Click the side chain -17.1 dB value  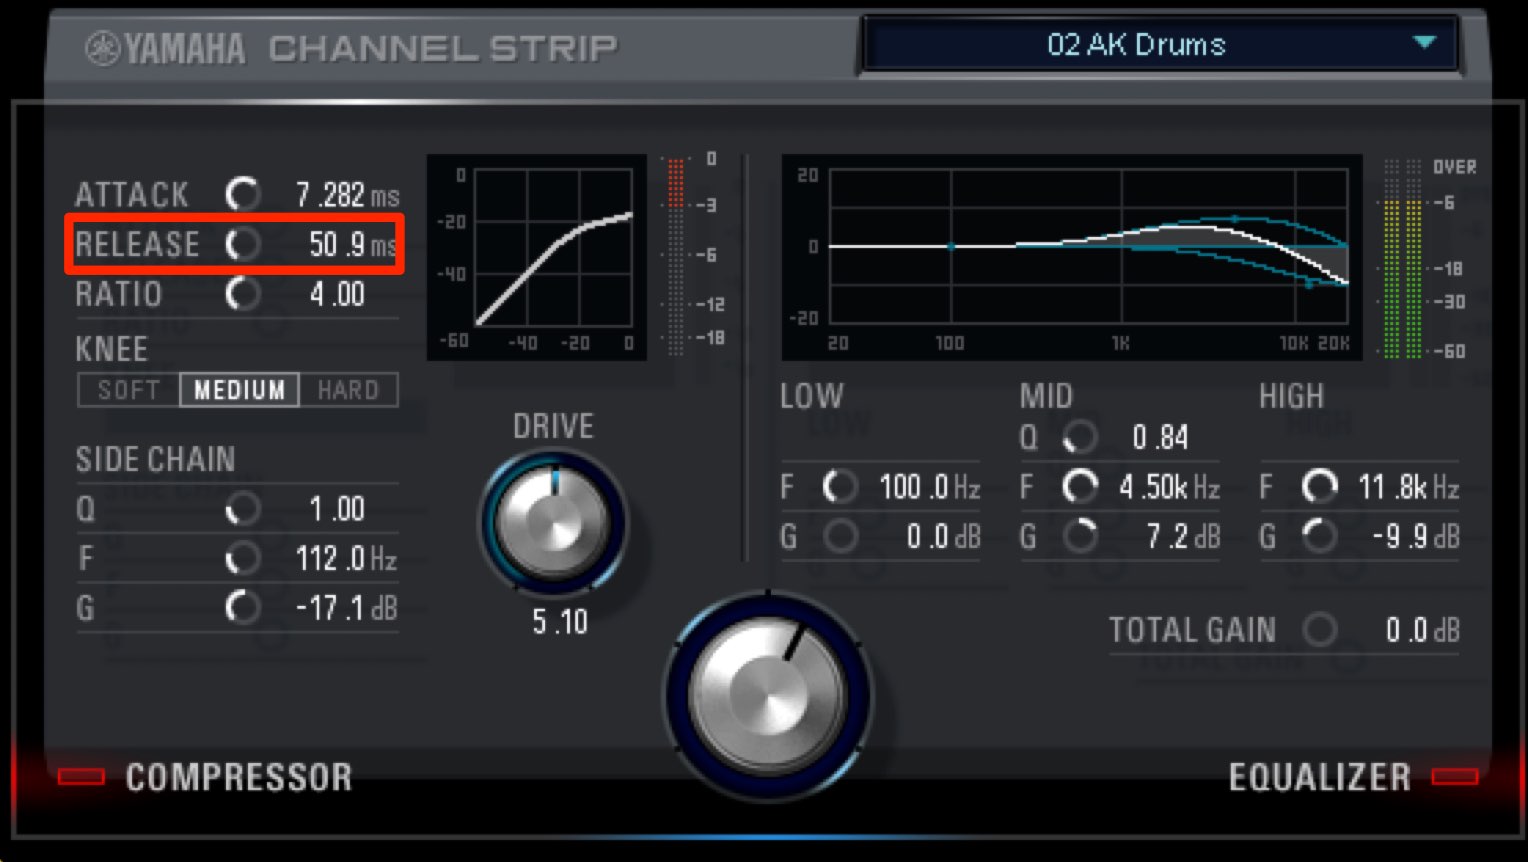click(346, 607)
